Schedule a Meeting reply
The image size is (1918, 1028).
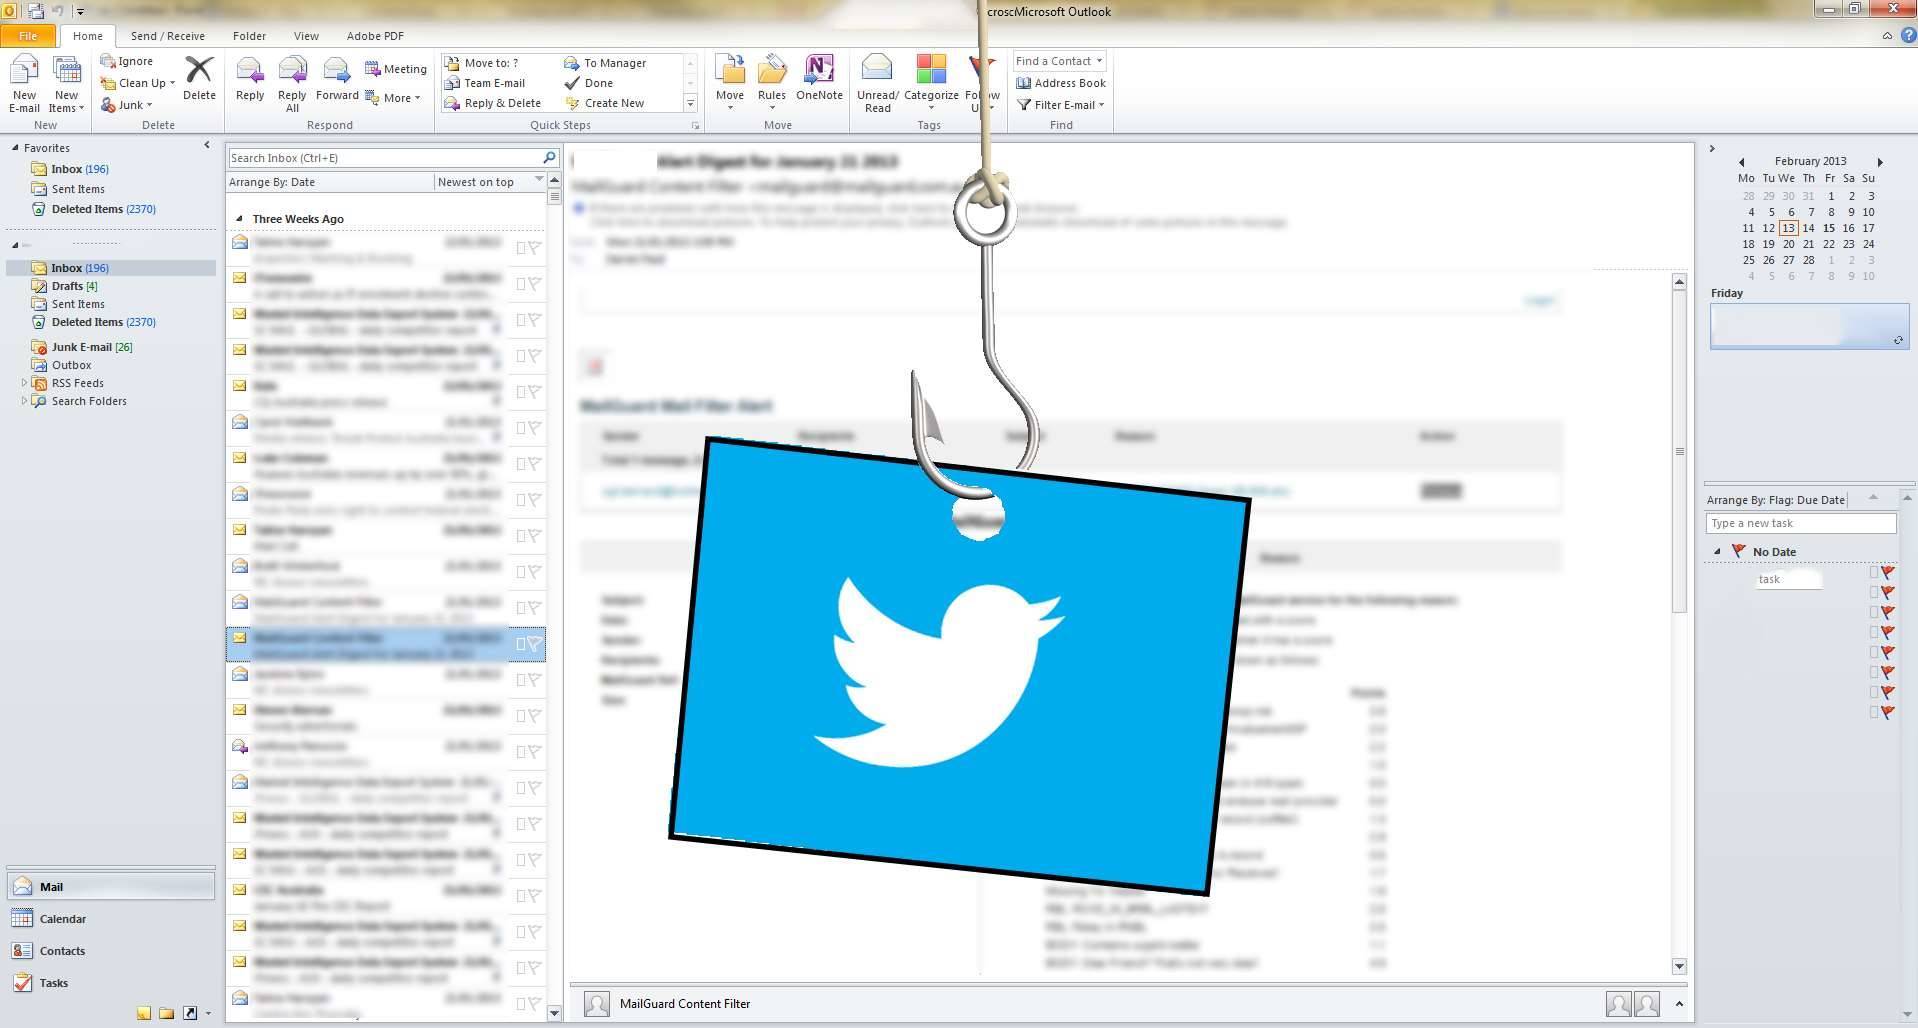pyautogui.click(x=395, y=68)
